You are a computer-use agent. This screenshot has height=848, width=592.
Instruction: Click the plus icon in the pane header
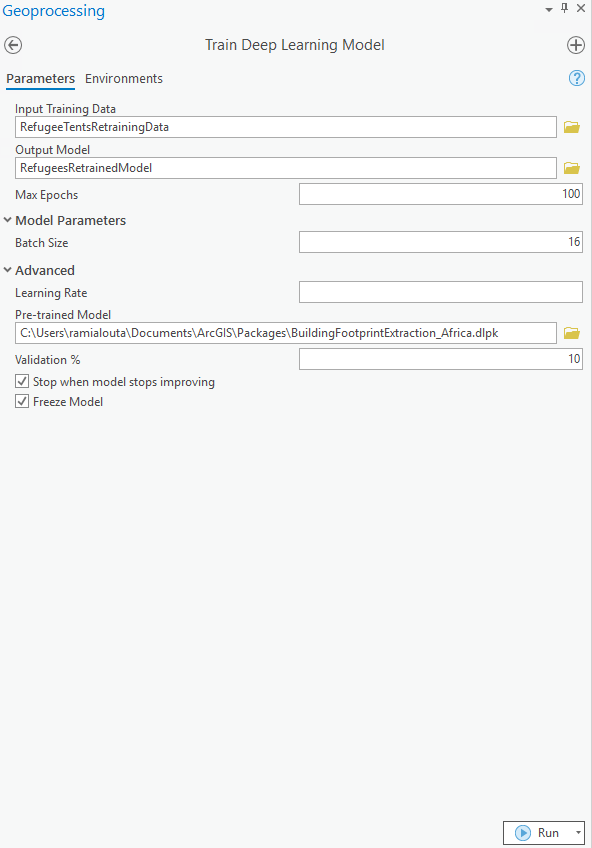point(576,45)
